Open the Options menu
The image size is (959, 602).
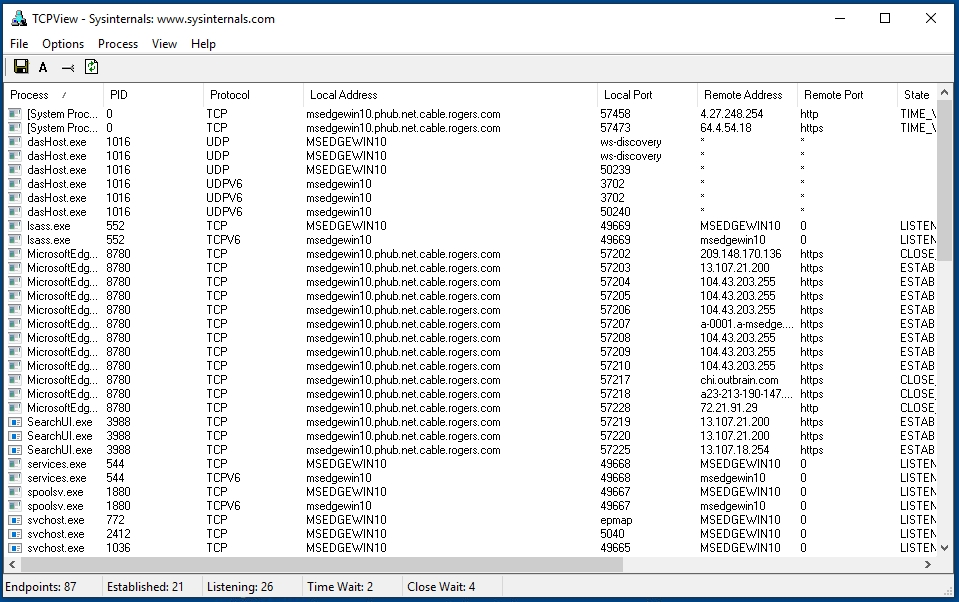[63, 44]
